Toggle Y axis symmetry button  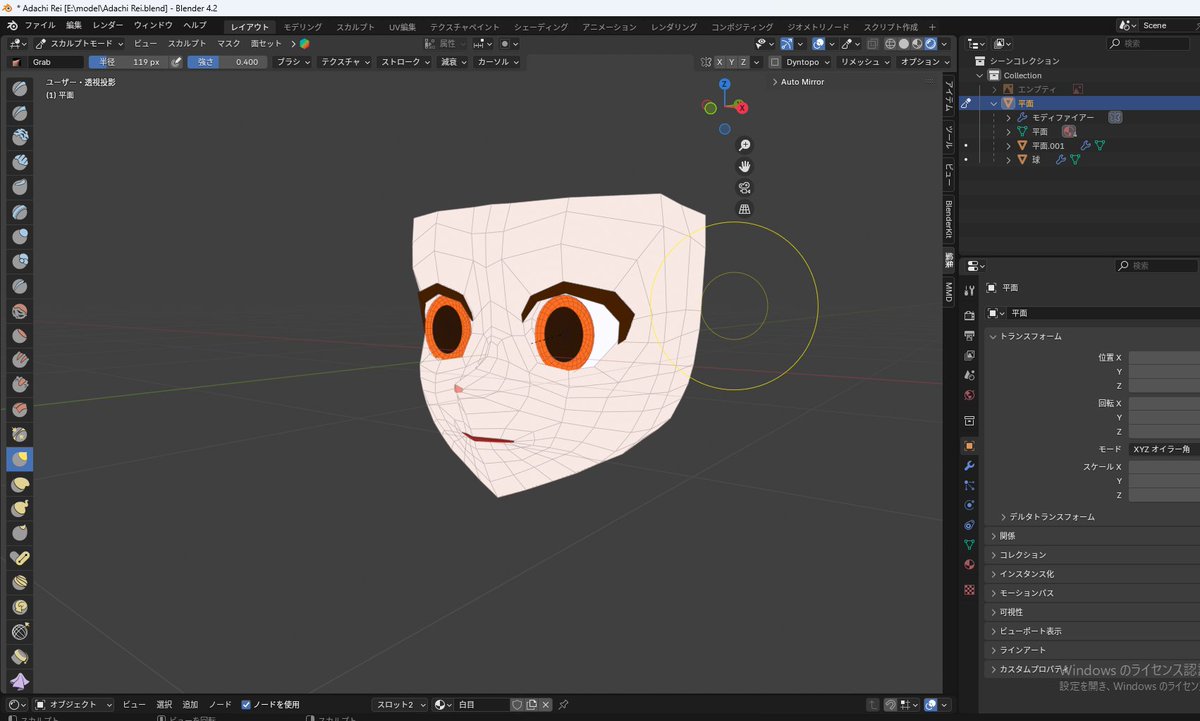(x=731, y=62)
